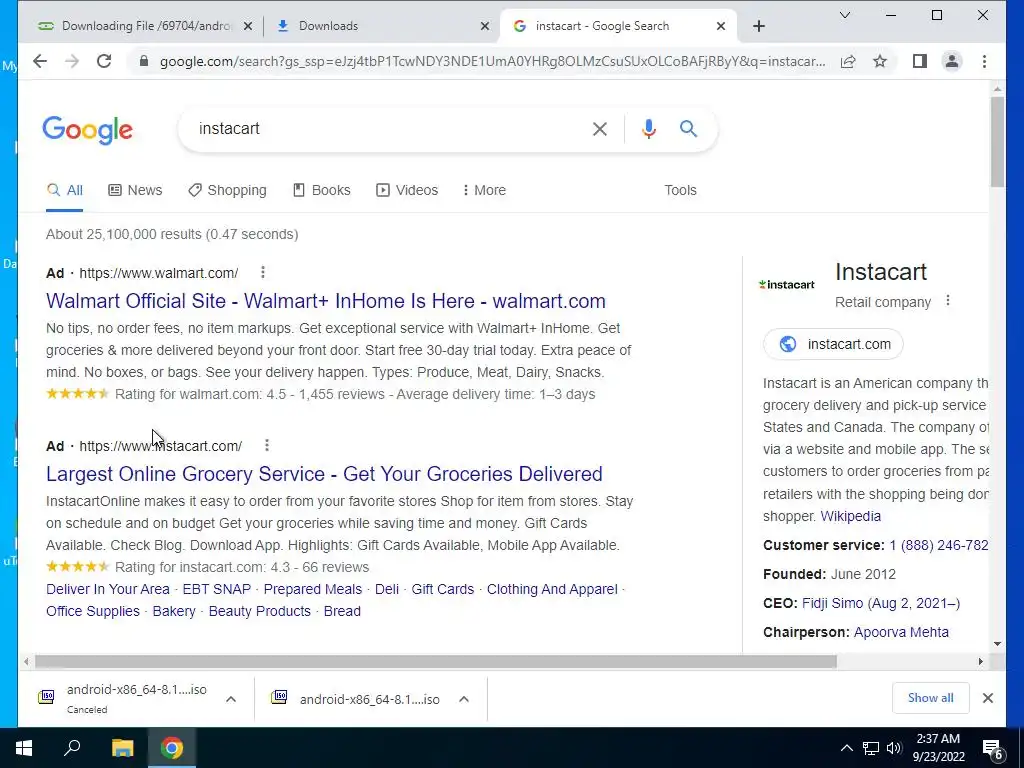The height and width of the screenshot is (768, 1024).
Task: Open Instacart knowledge panel more options
Action: pyautogui.click(x=948, y=301)
